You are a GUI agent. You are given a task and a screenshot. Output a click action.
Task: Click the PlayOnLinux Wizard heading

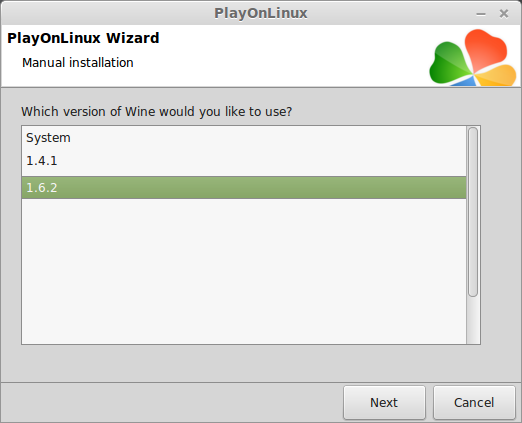click(x=83, y=38)
